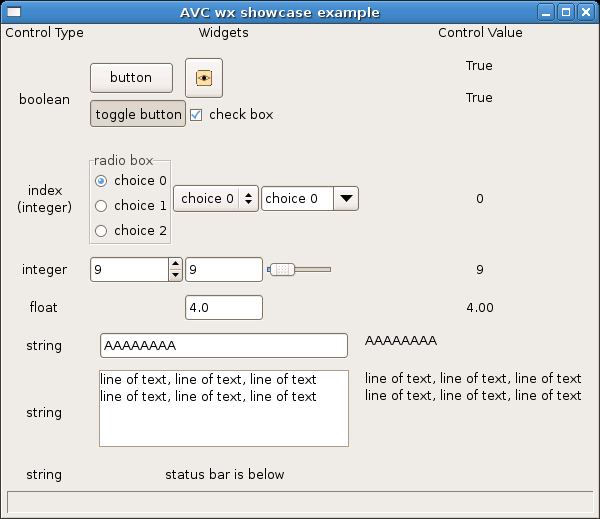Toggle the check box option

pyautogui.click(x=196, y=115)
